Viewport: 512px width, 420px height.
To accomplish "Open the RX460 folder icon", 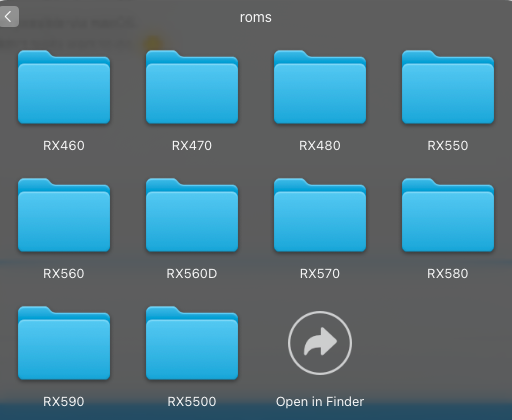I will 64,87.
